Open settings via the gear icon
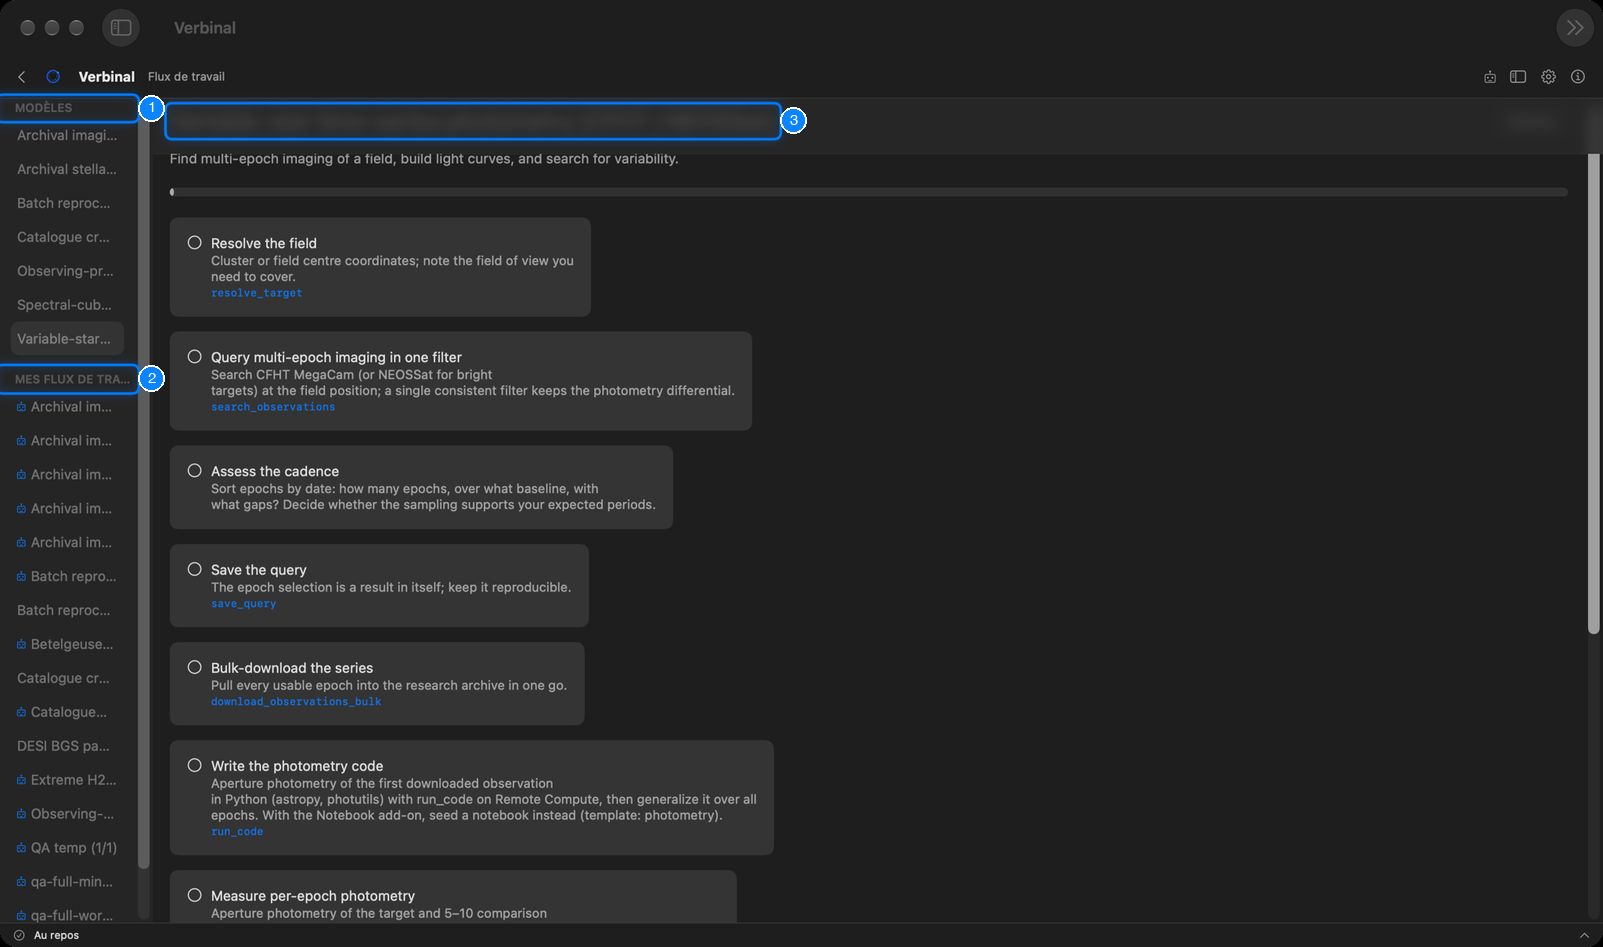1603x947 pixels. (x=1548, y=77)
